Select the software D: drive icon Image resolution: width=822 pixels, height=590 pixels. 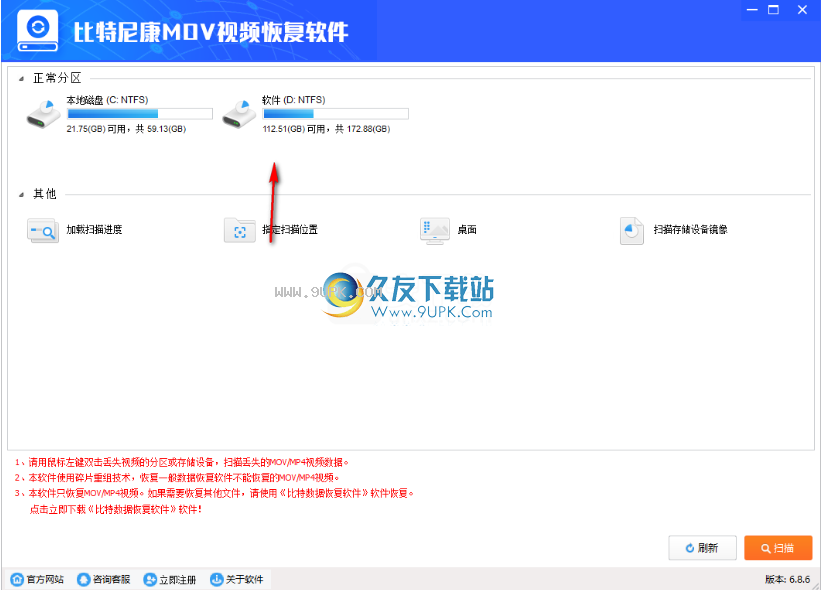coord(240,114)
